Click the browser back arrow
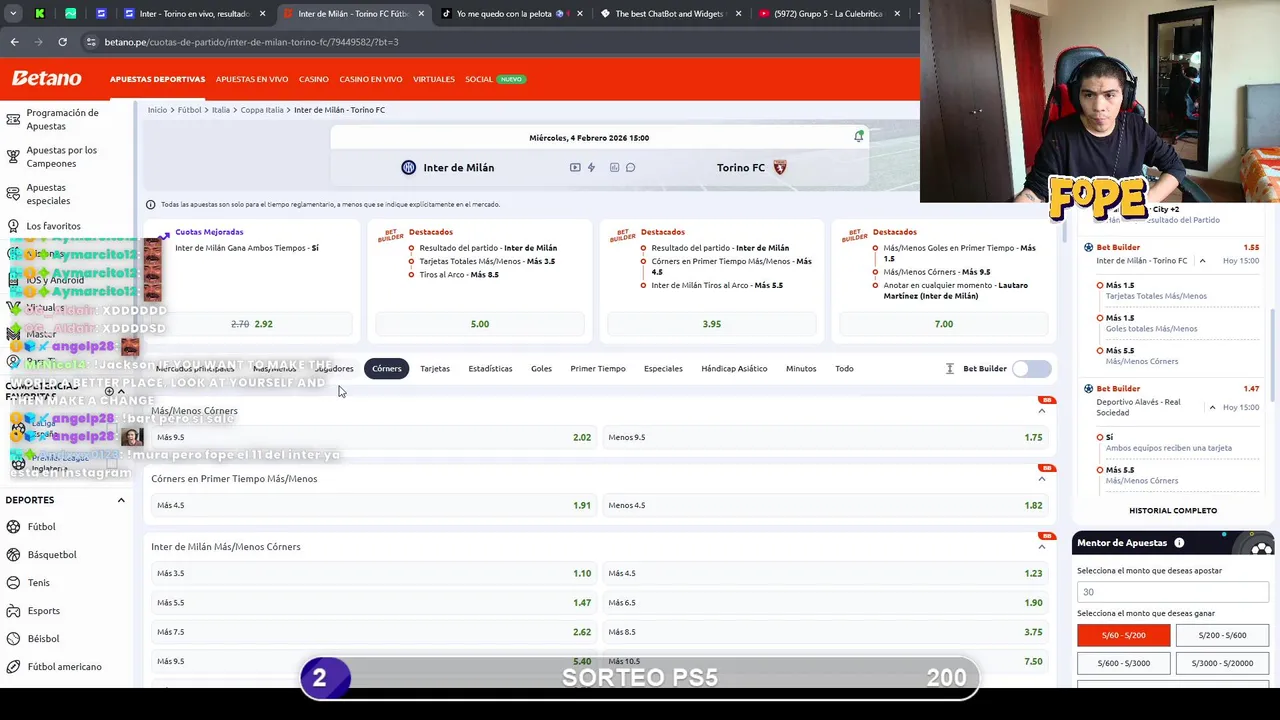The width and height of the screenshot is (1280, 720). click(14, 42)
